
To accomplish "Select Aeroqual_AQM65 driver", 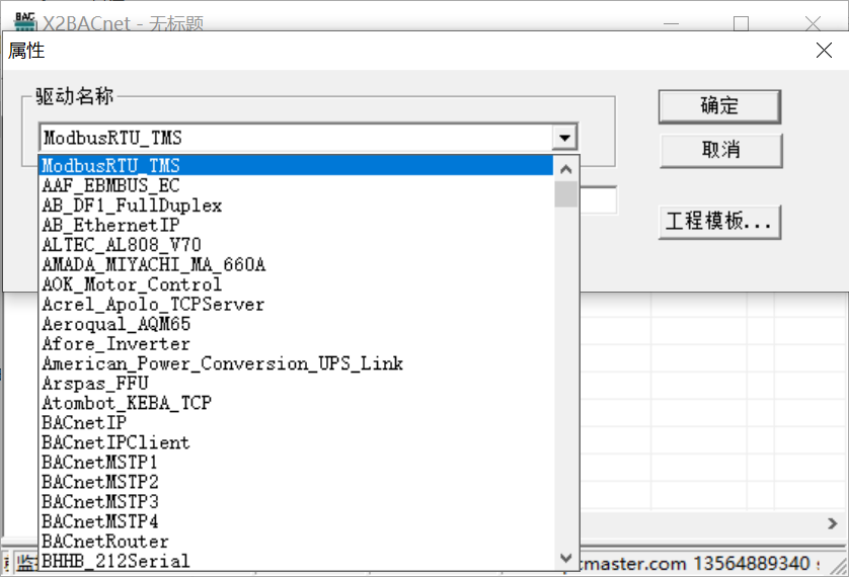I will pyautogui.click(x=296, y=324).
